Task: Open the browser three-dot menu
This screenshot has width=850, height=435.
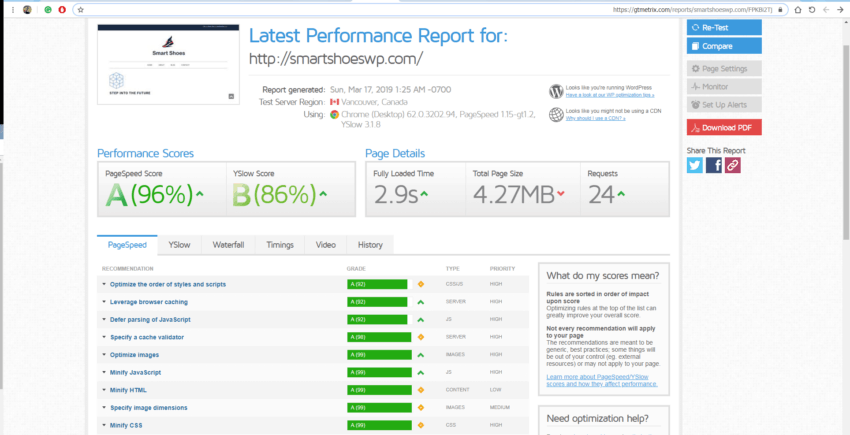Action: [x=13, y=10]
